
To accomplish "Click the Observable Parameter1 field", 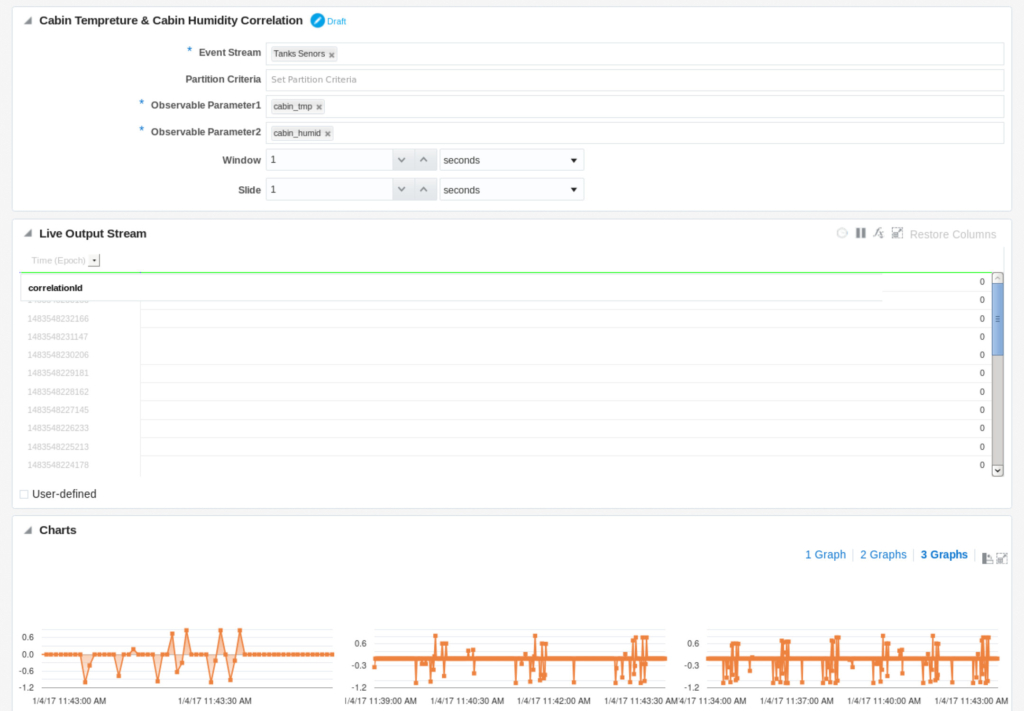I will pos(635,106).
